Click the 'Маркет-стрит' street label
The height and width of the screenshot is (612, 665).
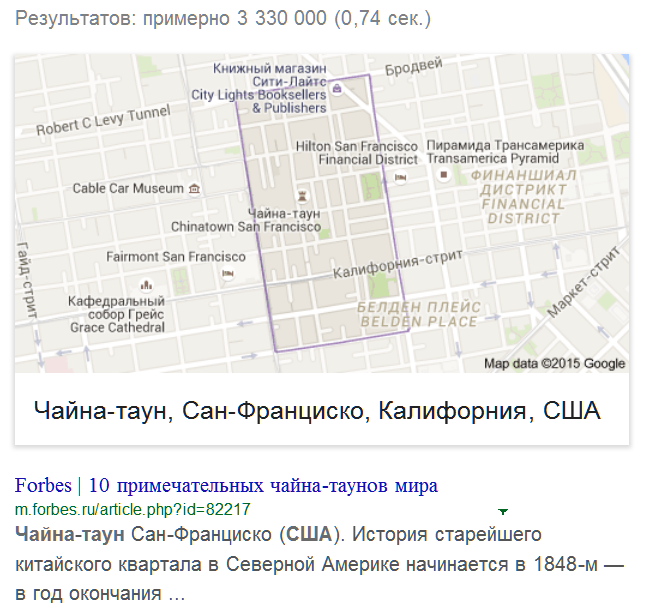coord(584,282)
